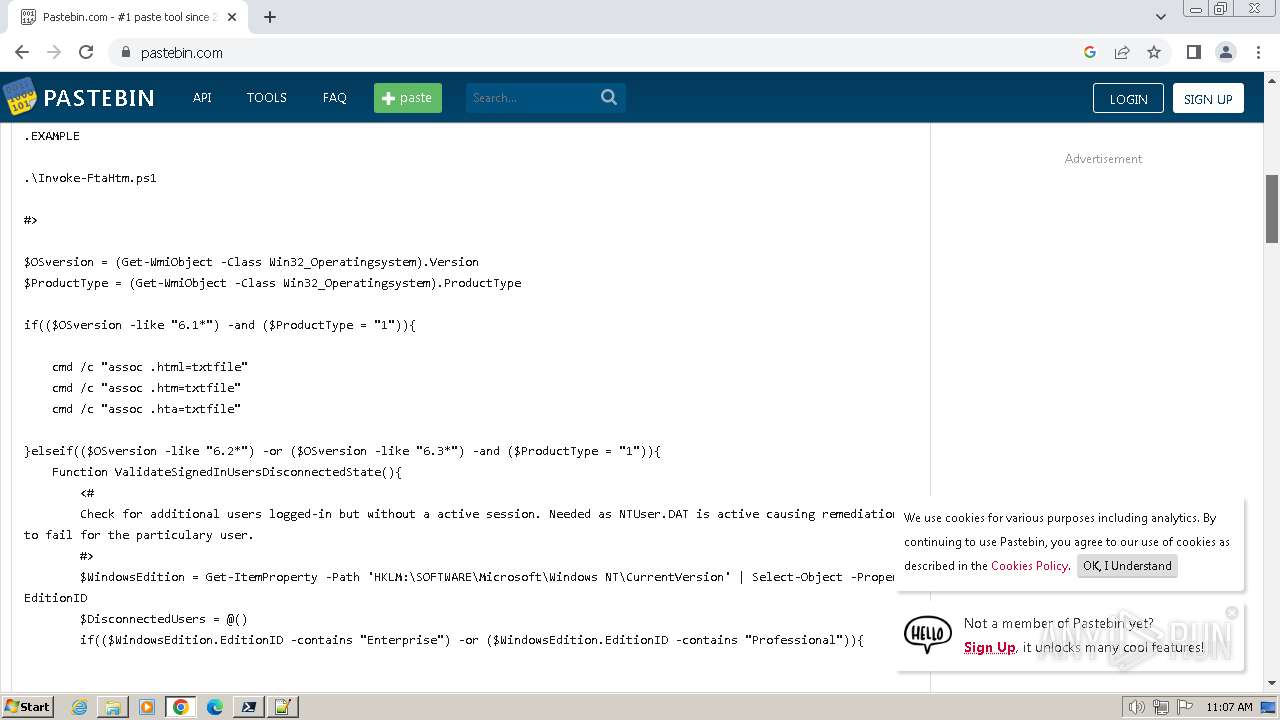Screen dimensions: 1280x720
Task: Open media player icon in taskbar
Action: tap(147, 707)
